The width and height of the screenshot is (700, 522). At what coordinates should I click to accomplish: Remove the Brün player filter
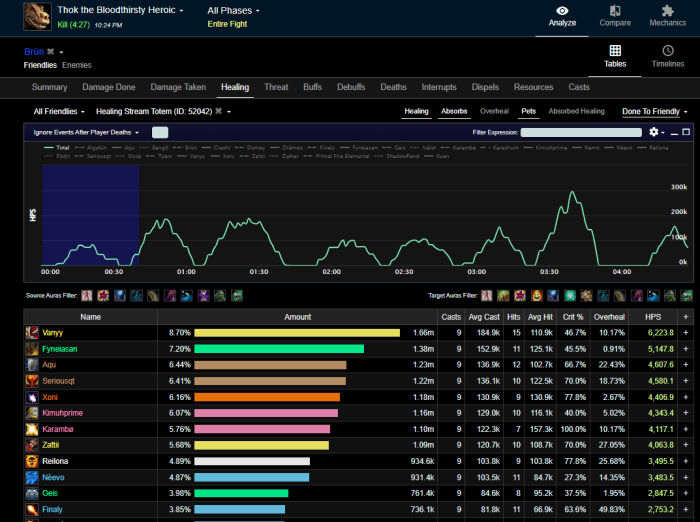[x=51, y=51]
